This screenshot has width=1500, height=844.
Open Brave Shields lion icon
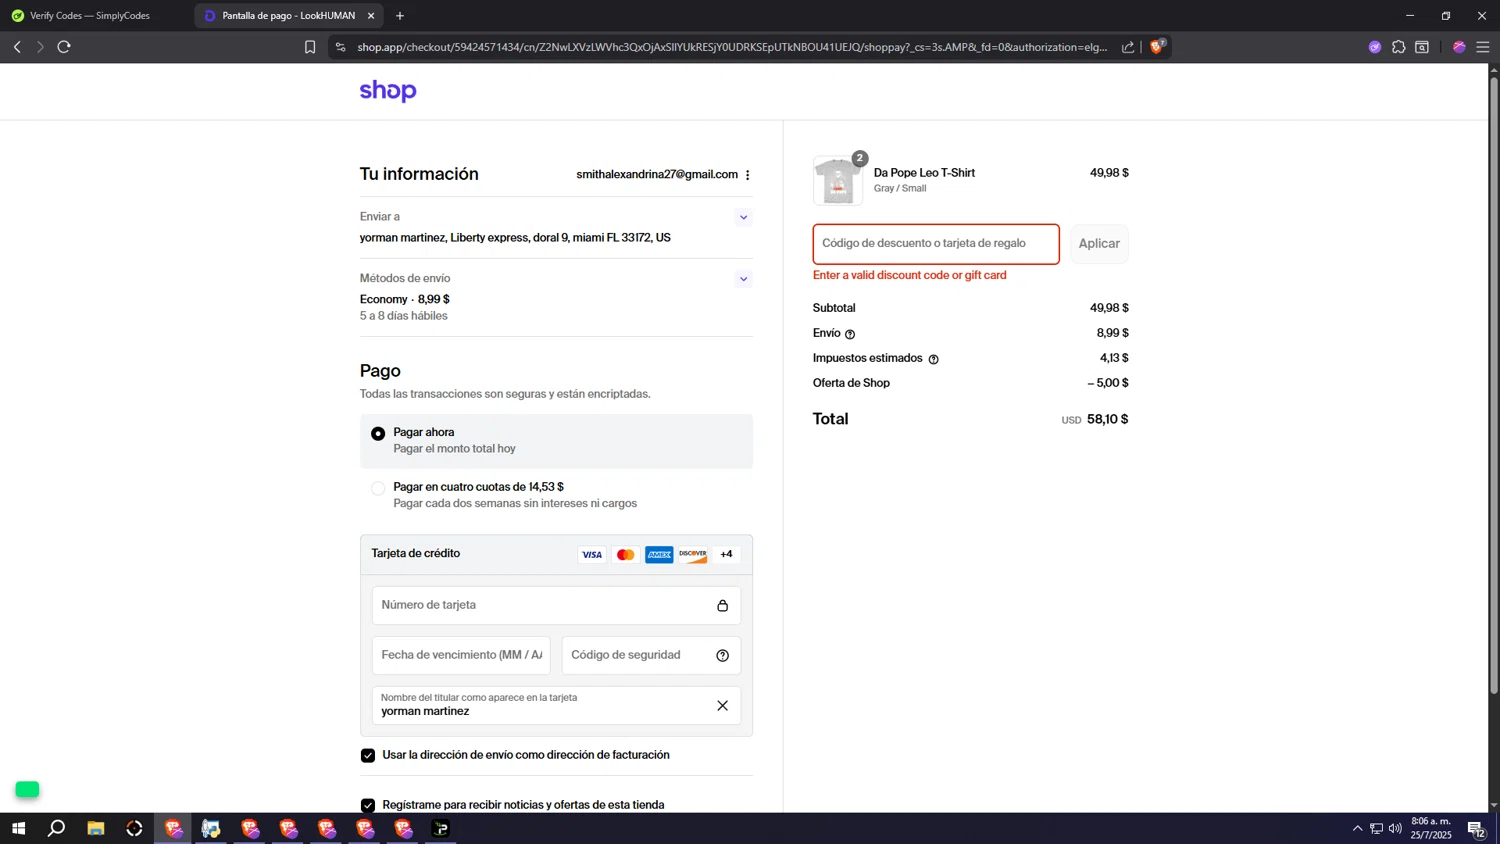coord(1158,46)
